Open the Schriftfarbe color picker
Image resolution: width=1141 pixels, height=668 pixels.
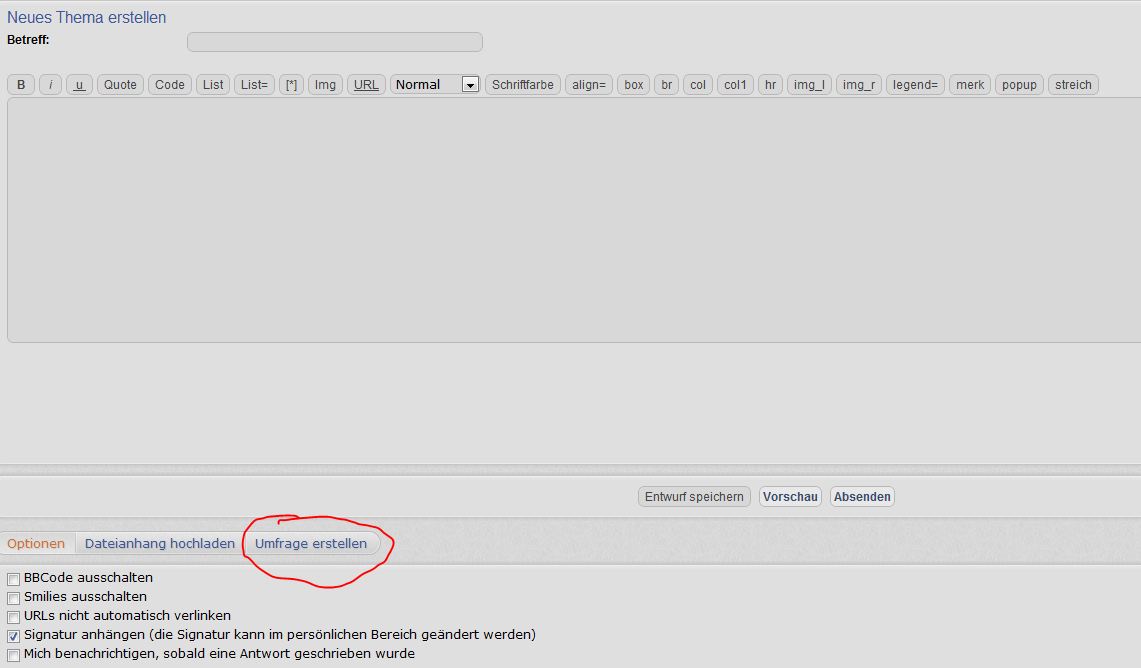point(522,84)
